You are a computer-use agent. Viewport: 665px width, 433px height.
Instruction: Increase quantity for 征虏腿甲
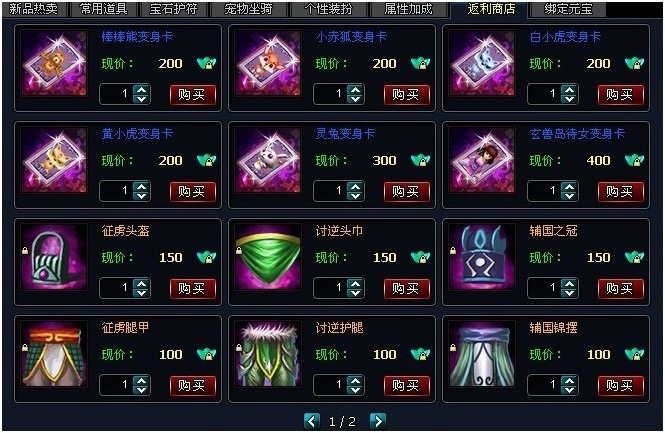click(x=141, y=381)
